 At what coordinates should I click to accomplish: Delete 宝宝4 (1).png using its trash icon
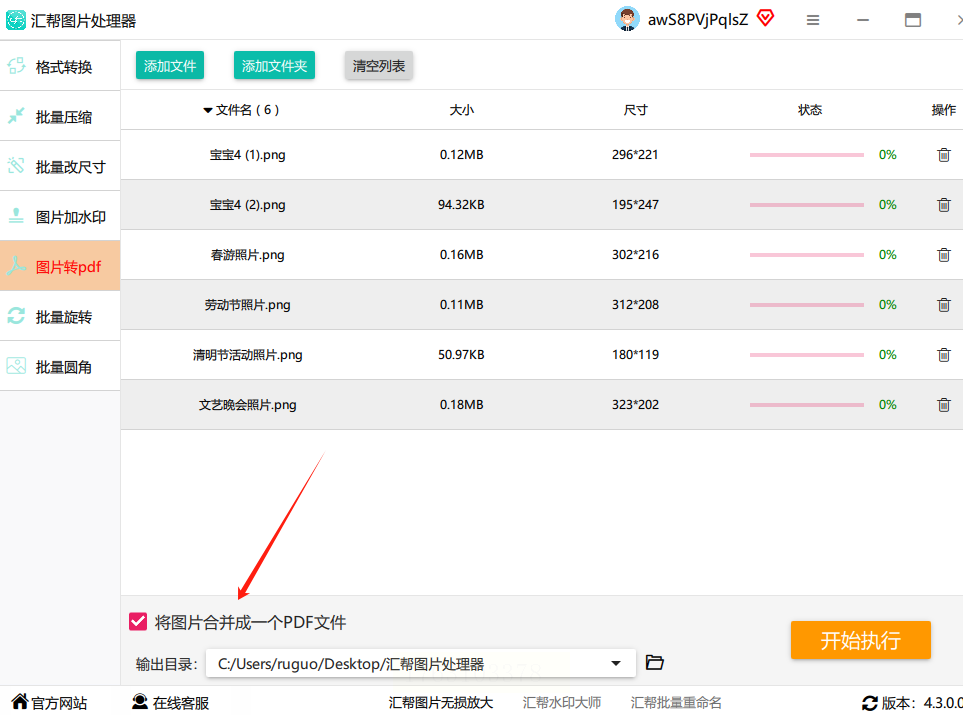(943, 155)
